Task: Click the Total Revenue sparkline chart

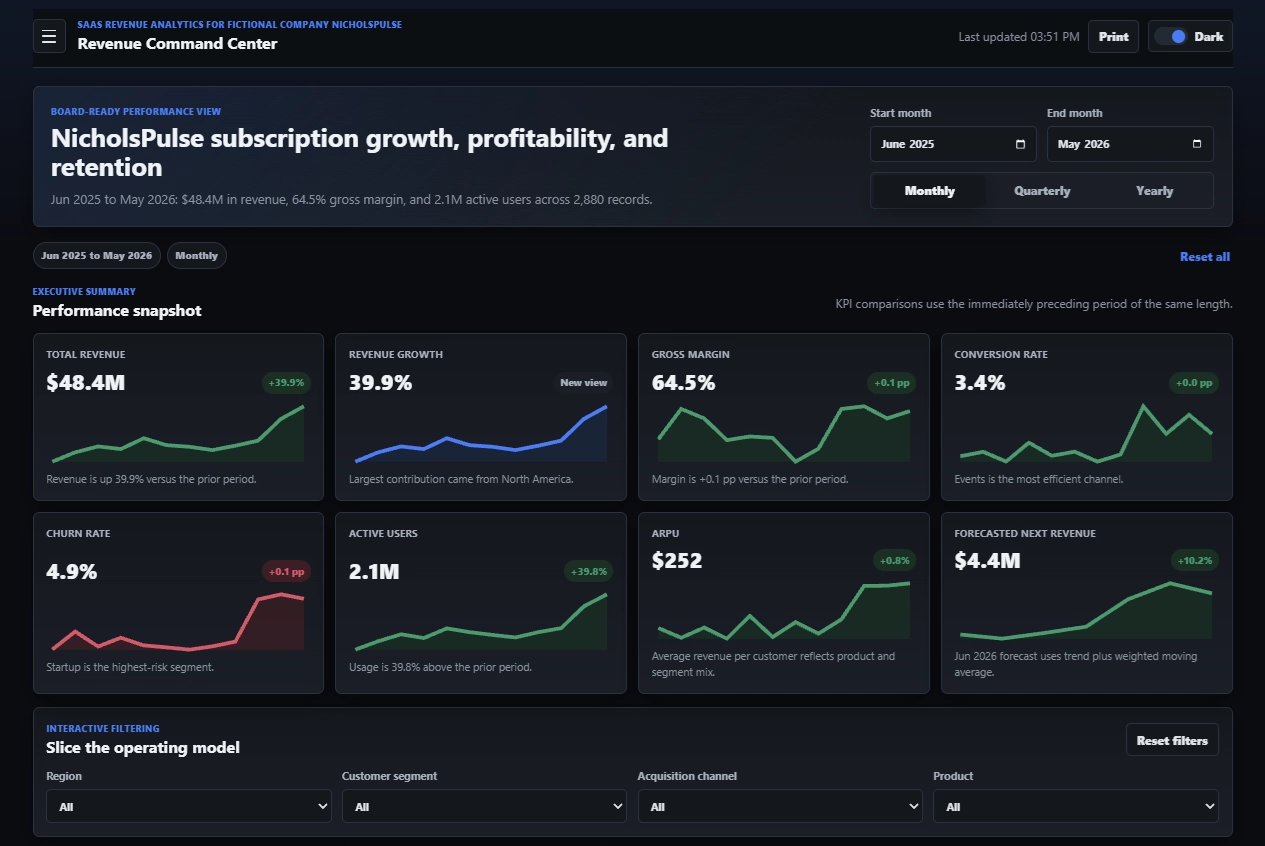Action: tap(178, 434)
